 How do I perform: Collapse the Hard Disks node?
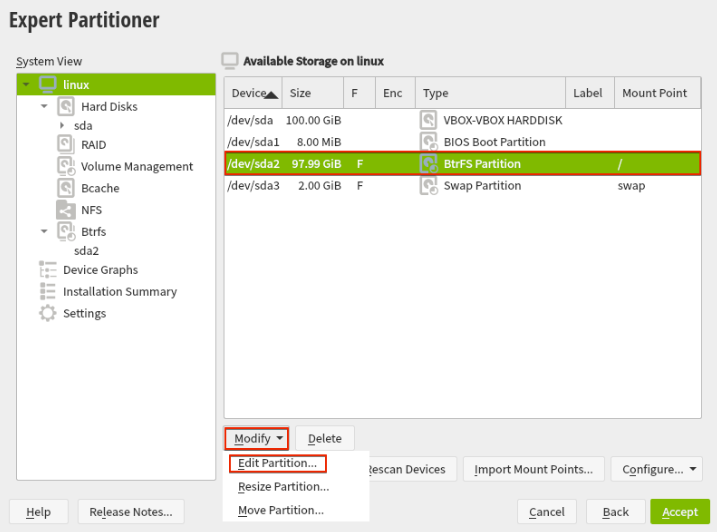(x=44, y=106)
